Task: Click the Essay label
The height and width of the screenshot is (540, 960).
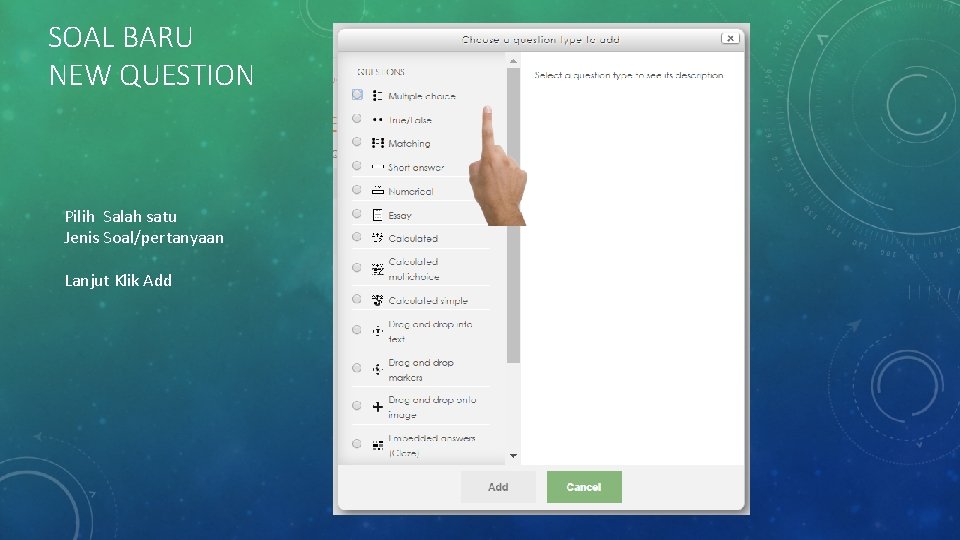Action: click(x=400, y=216)
